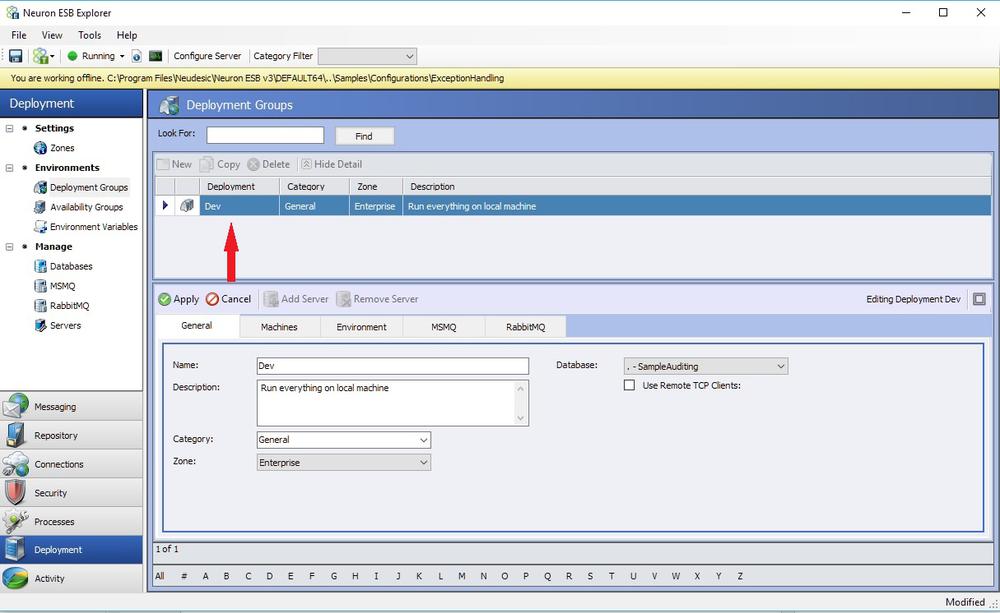Viewport: 1000px width, 613px height.
Task: Click the console monitor toolbar icon
Action: point(156,56)
